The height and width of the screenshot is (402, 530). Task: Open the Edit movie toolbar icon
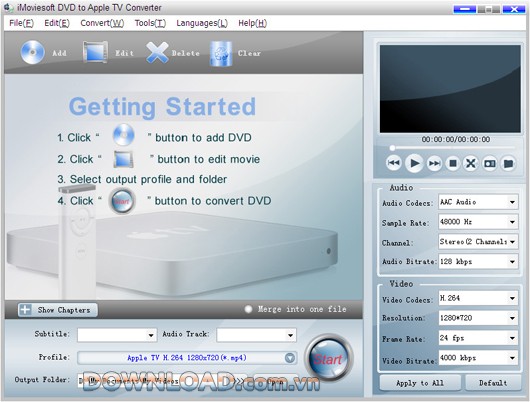[x=95, y=52]
